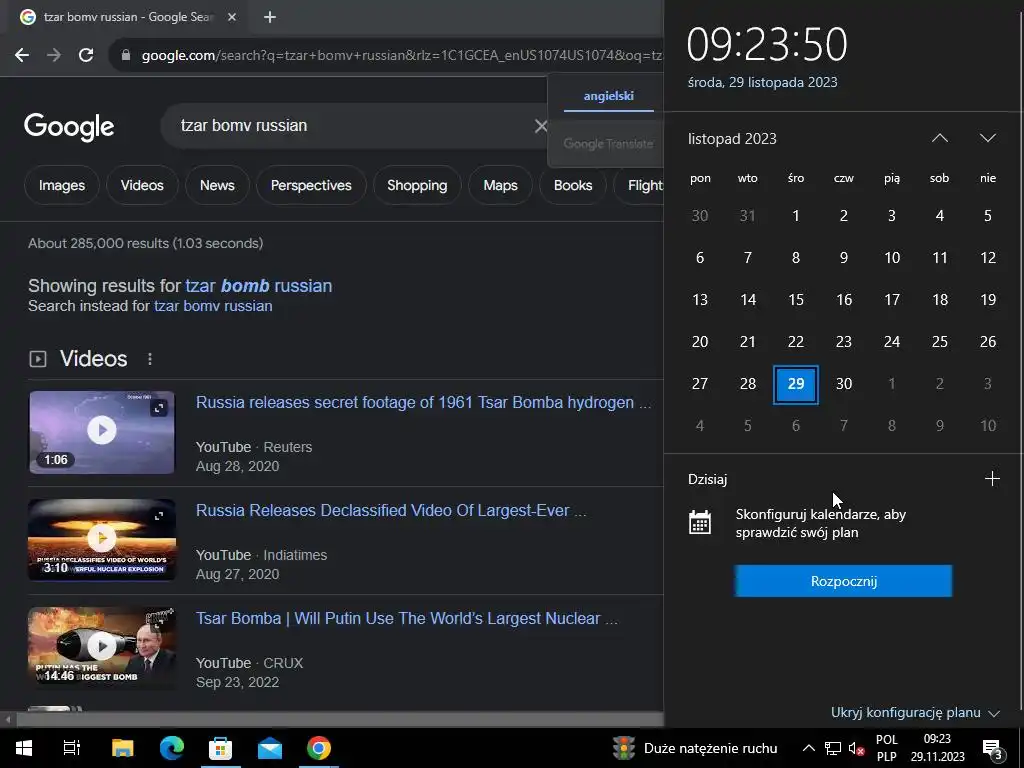Close the tzar bomv russian tab

[x=231, y=17]
